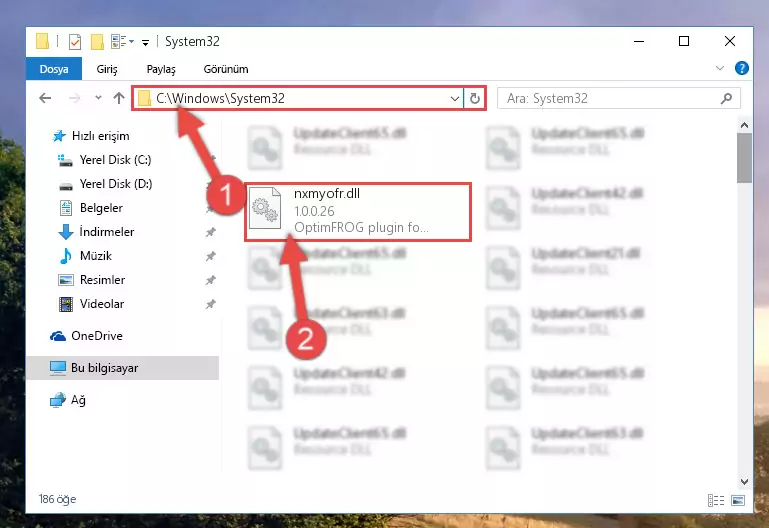Minimize the System32 window

(x=639, y=41)
